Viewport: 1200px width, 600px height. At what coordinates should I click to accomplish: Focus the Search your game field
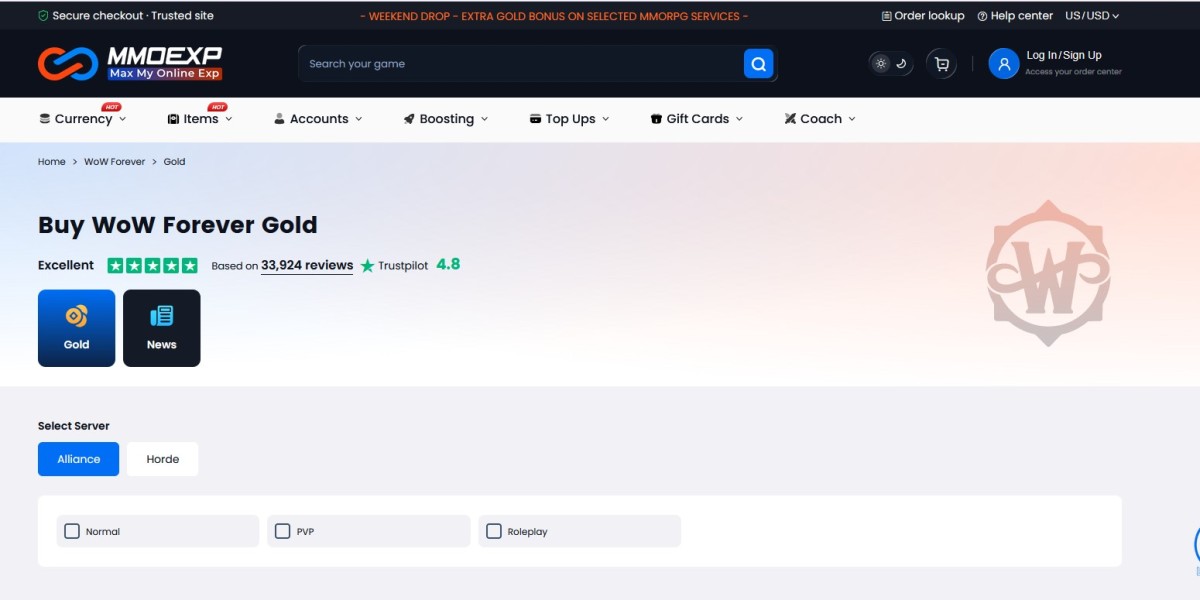coord(520,64)
